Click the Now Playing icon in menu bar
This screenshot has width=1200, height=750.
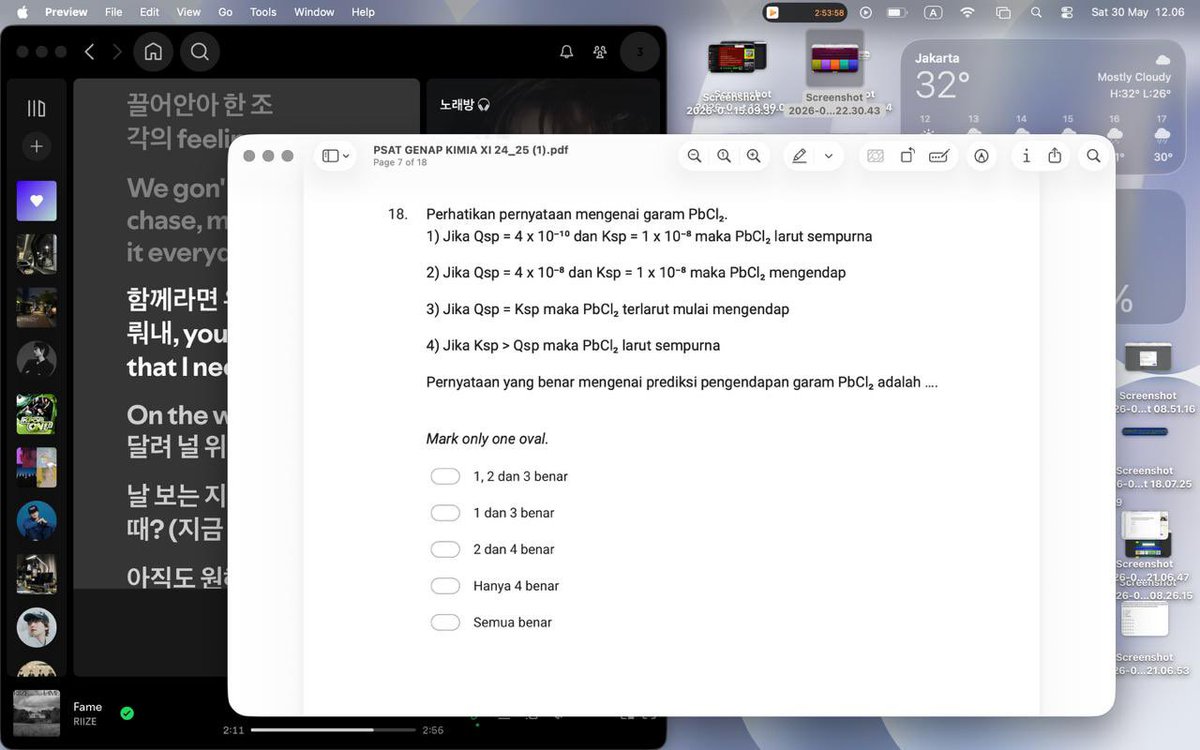point(866,12)
